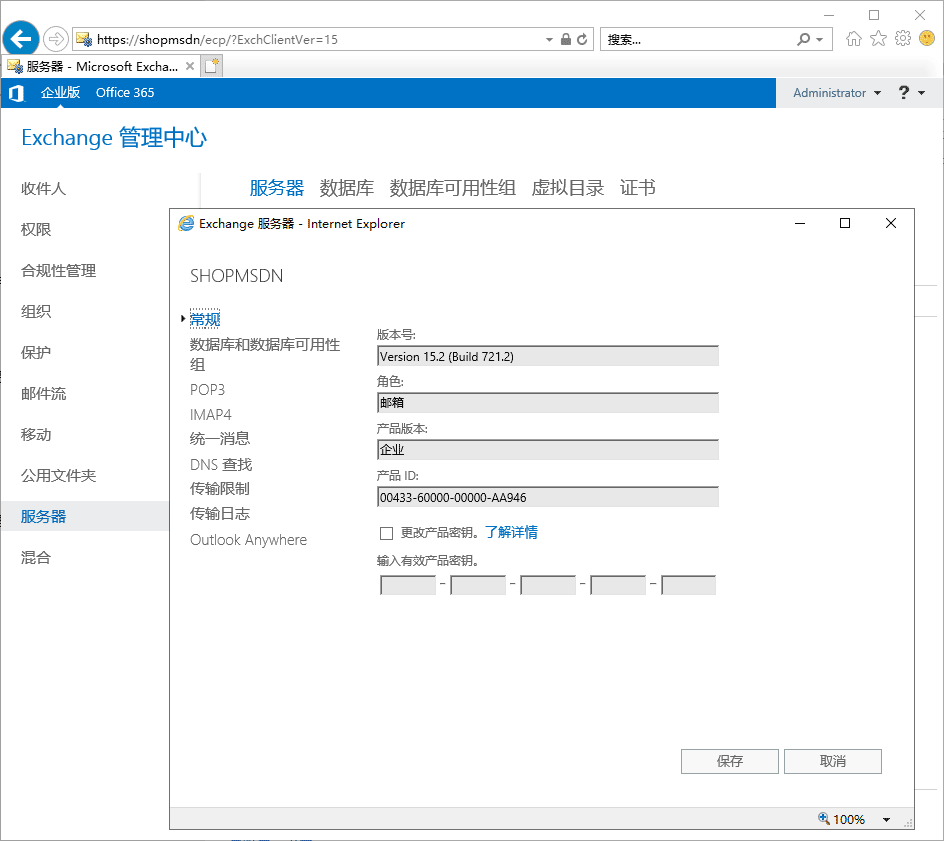Screen dimensions: 944x841
Task: Open the browser Home icon
Action: pyautogui.click(x=853, y=39)
